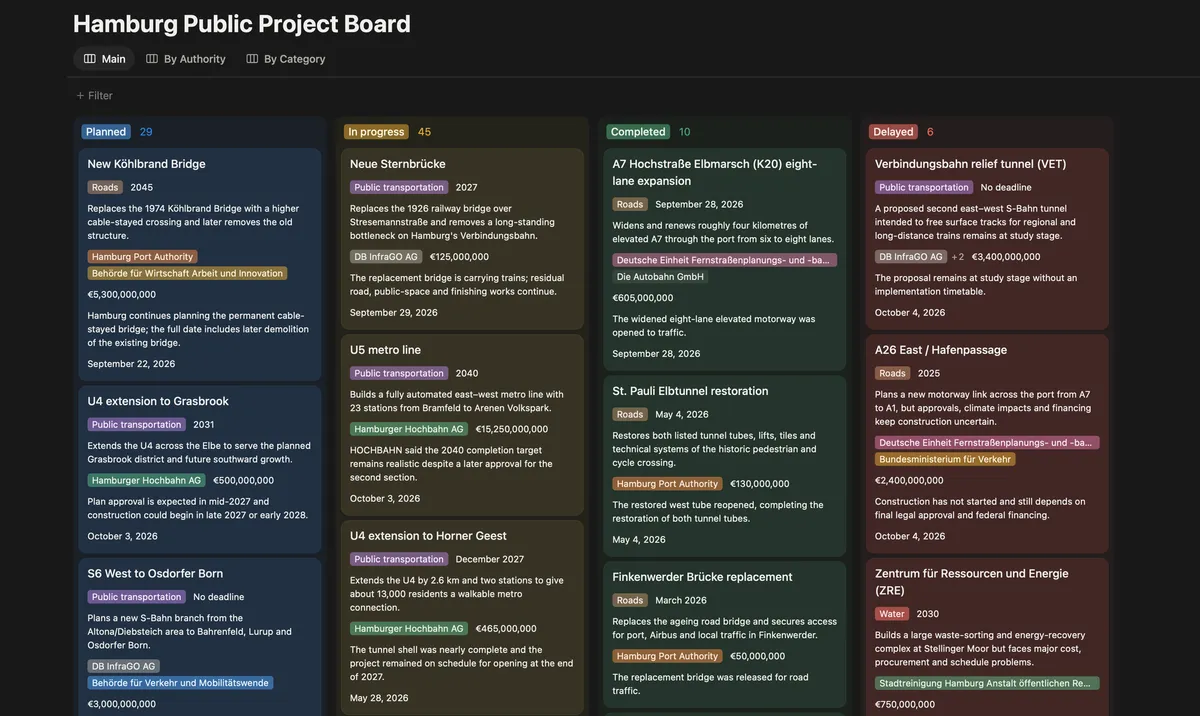Screen dimensions: 1200x716
Task: Click the +2 more authorities indicator on VET card
Action: tap(958, 257)
